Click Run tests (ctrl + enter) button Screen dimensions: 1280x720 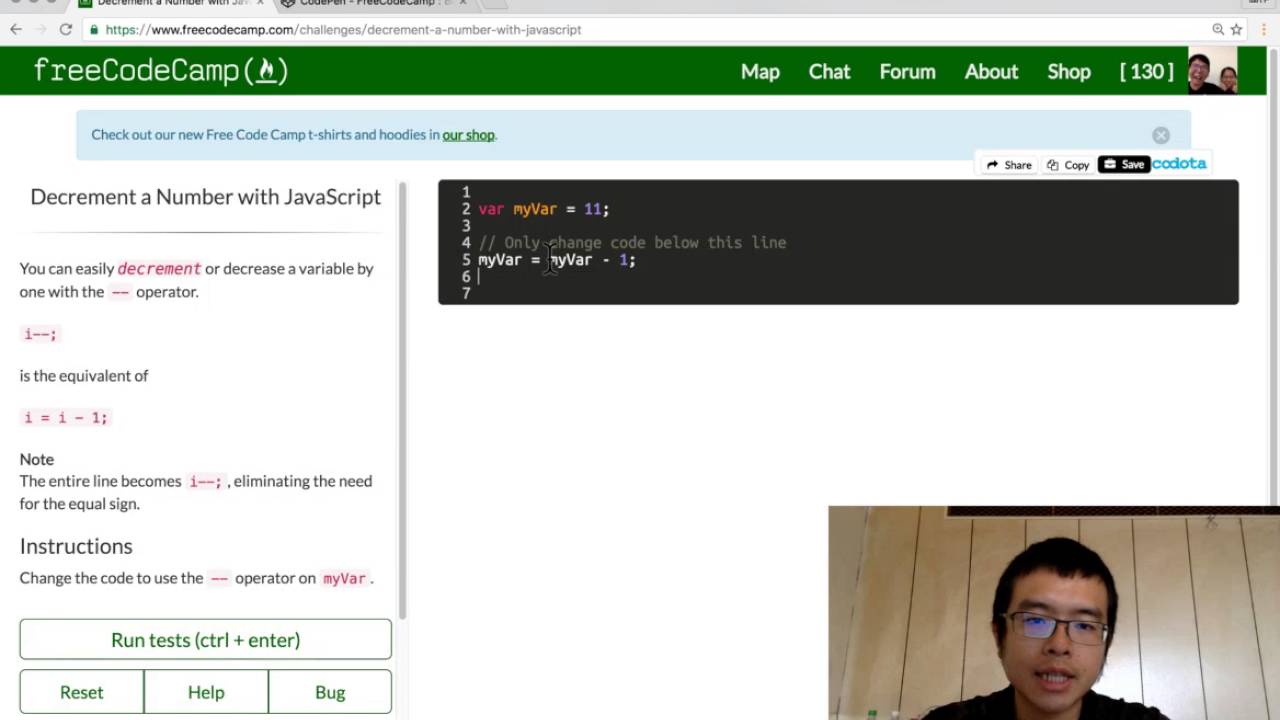tap(205, 640)
